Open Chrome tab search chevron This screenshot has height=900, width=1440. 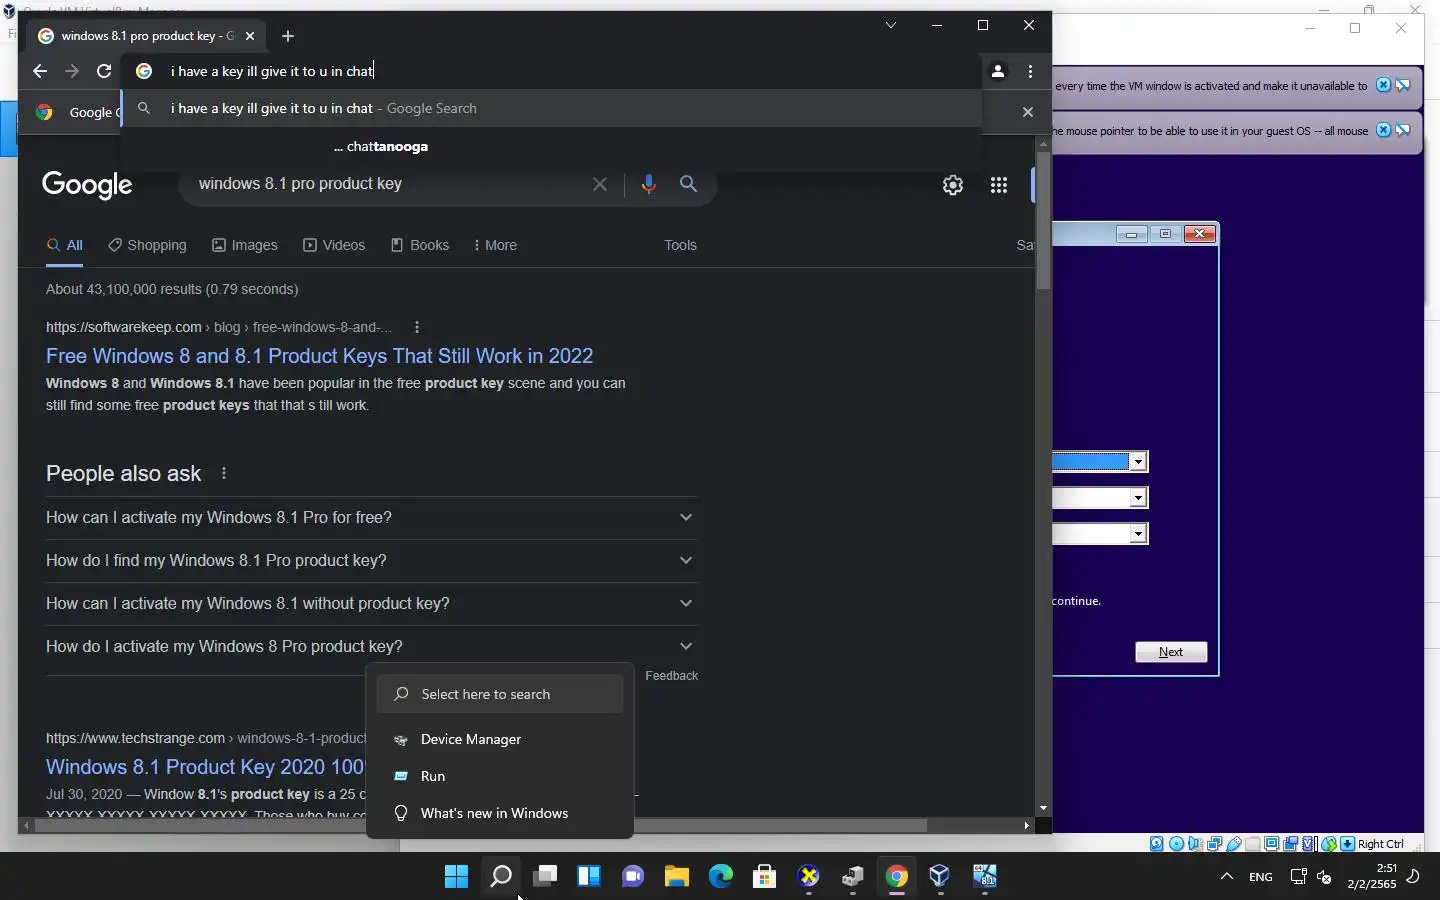click(890, 25)
